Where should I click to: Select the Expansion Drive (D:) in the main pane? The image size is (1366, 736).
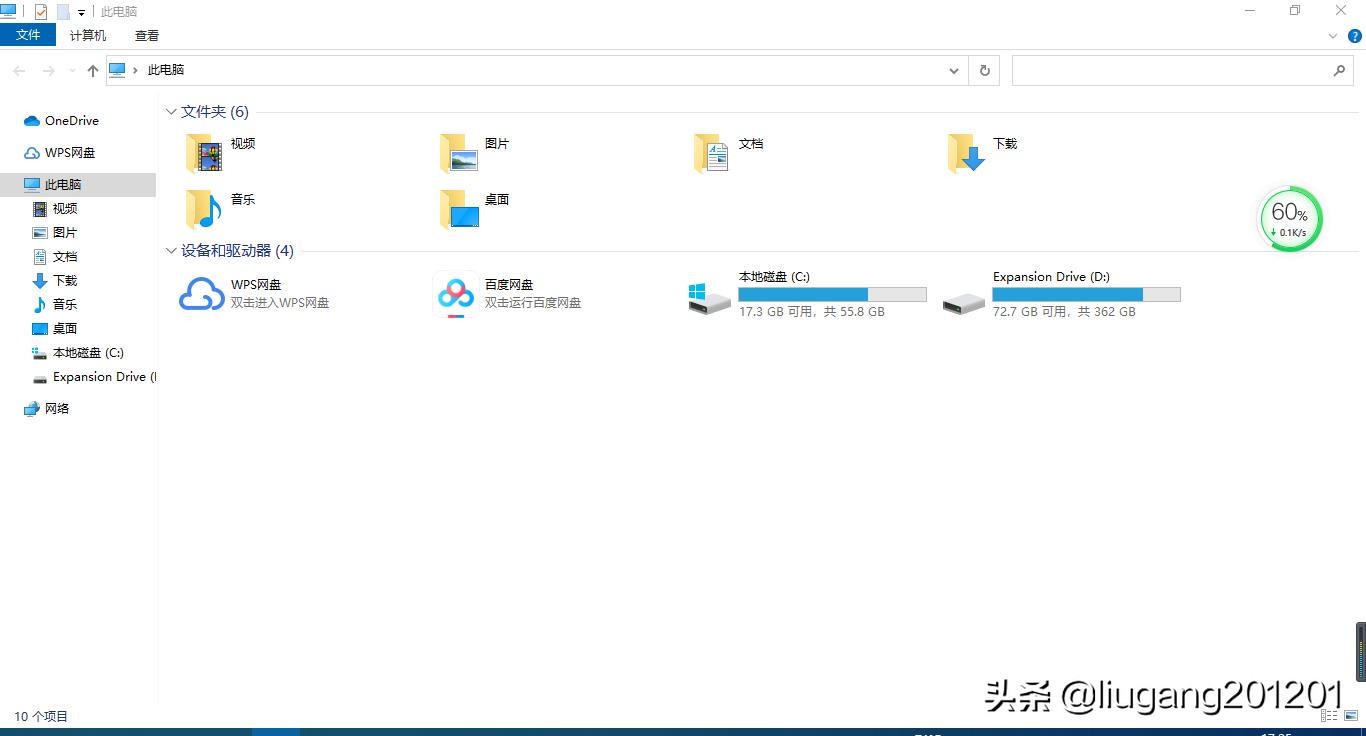pyautogui.click(x=1060, y=294)
